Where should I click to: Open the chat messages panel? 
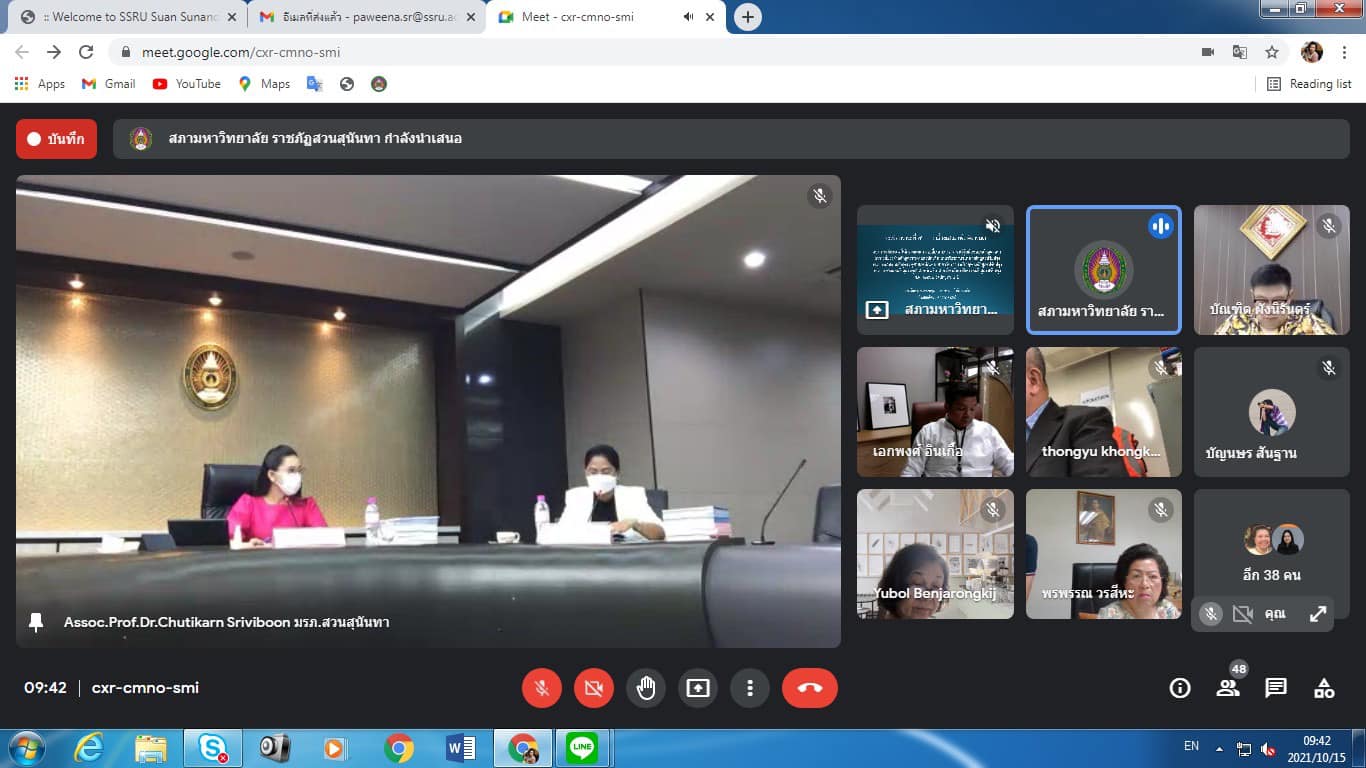pos(1276,688)
